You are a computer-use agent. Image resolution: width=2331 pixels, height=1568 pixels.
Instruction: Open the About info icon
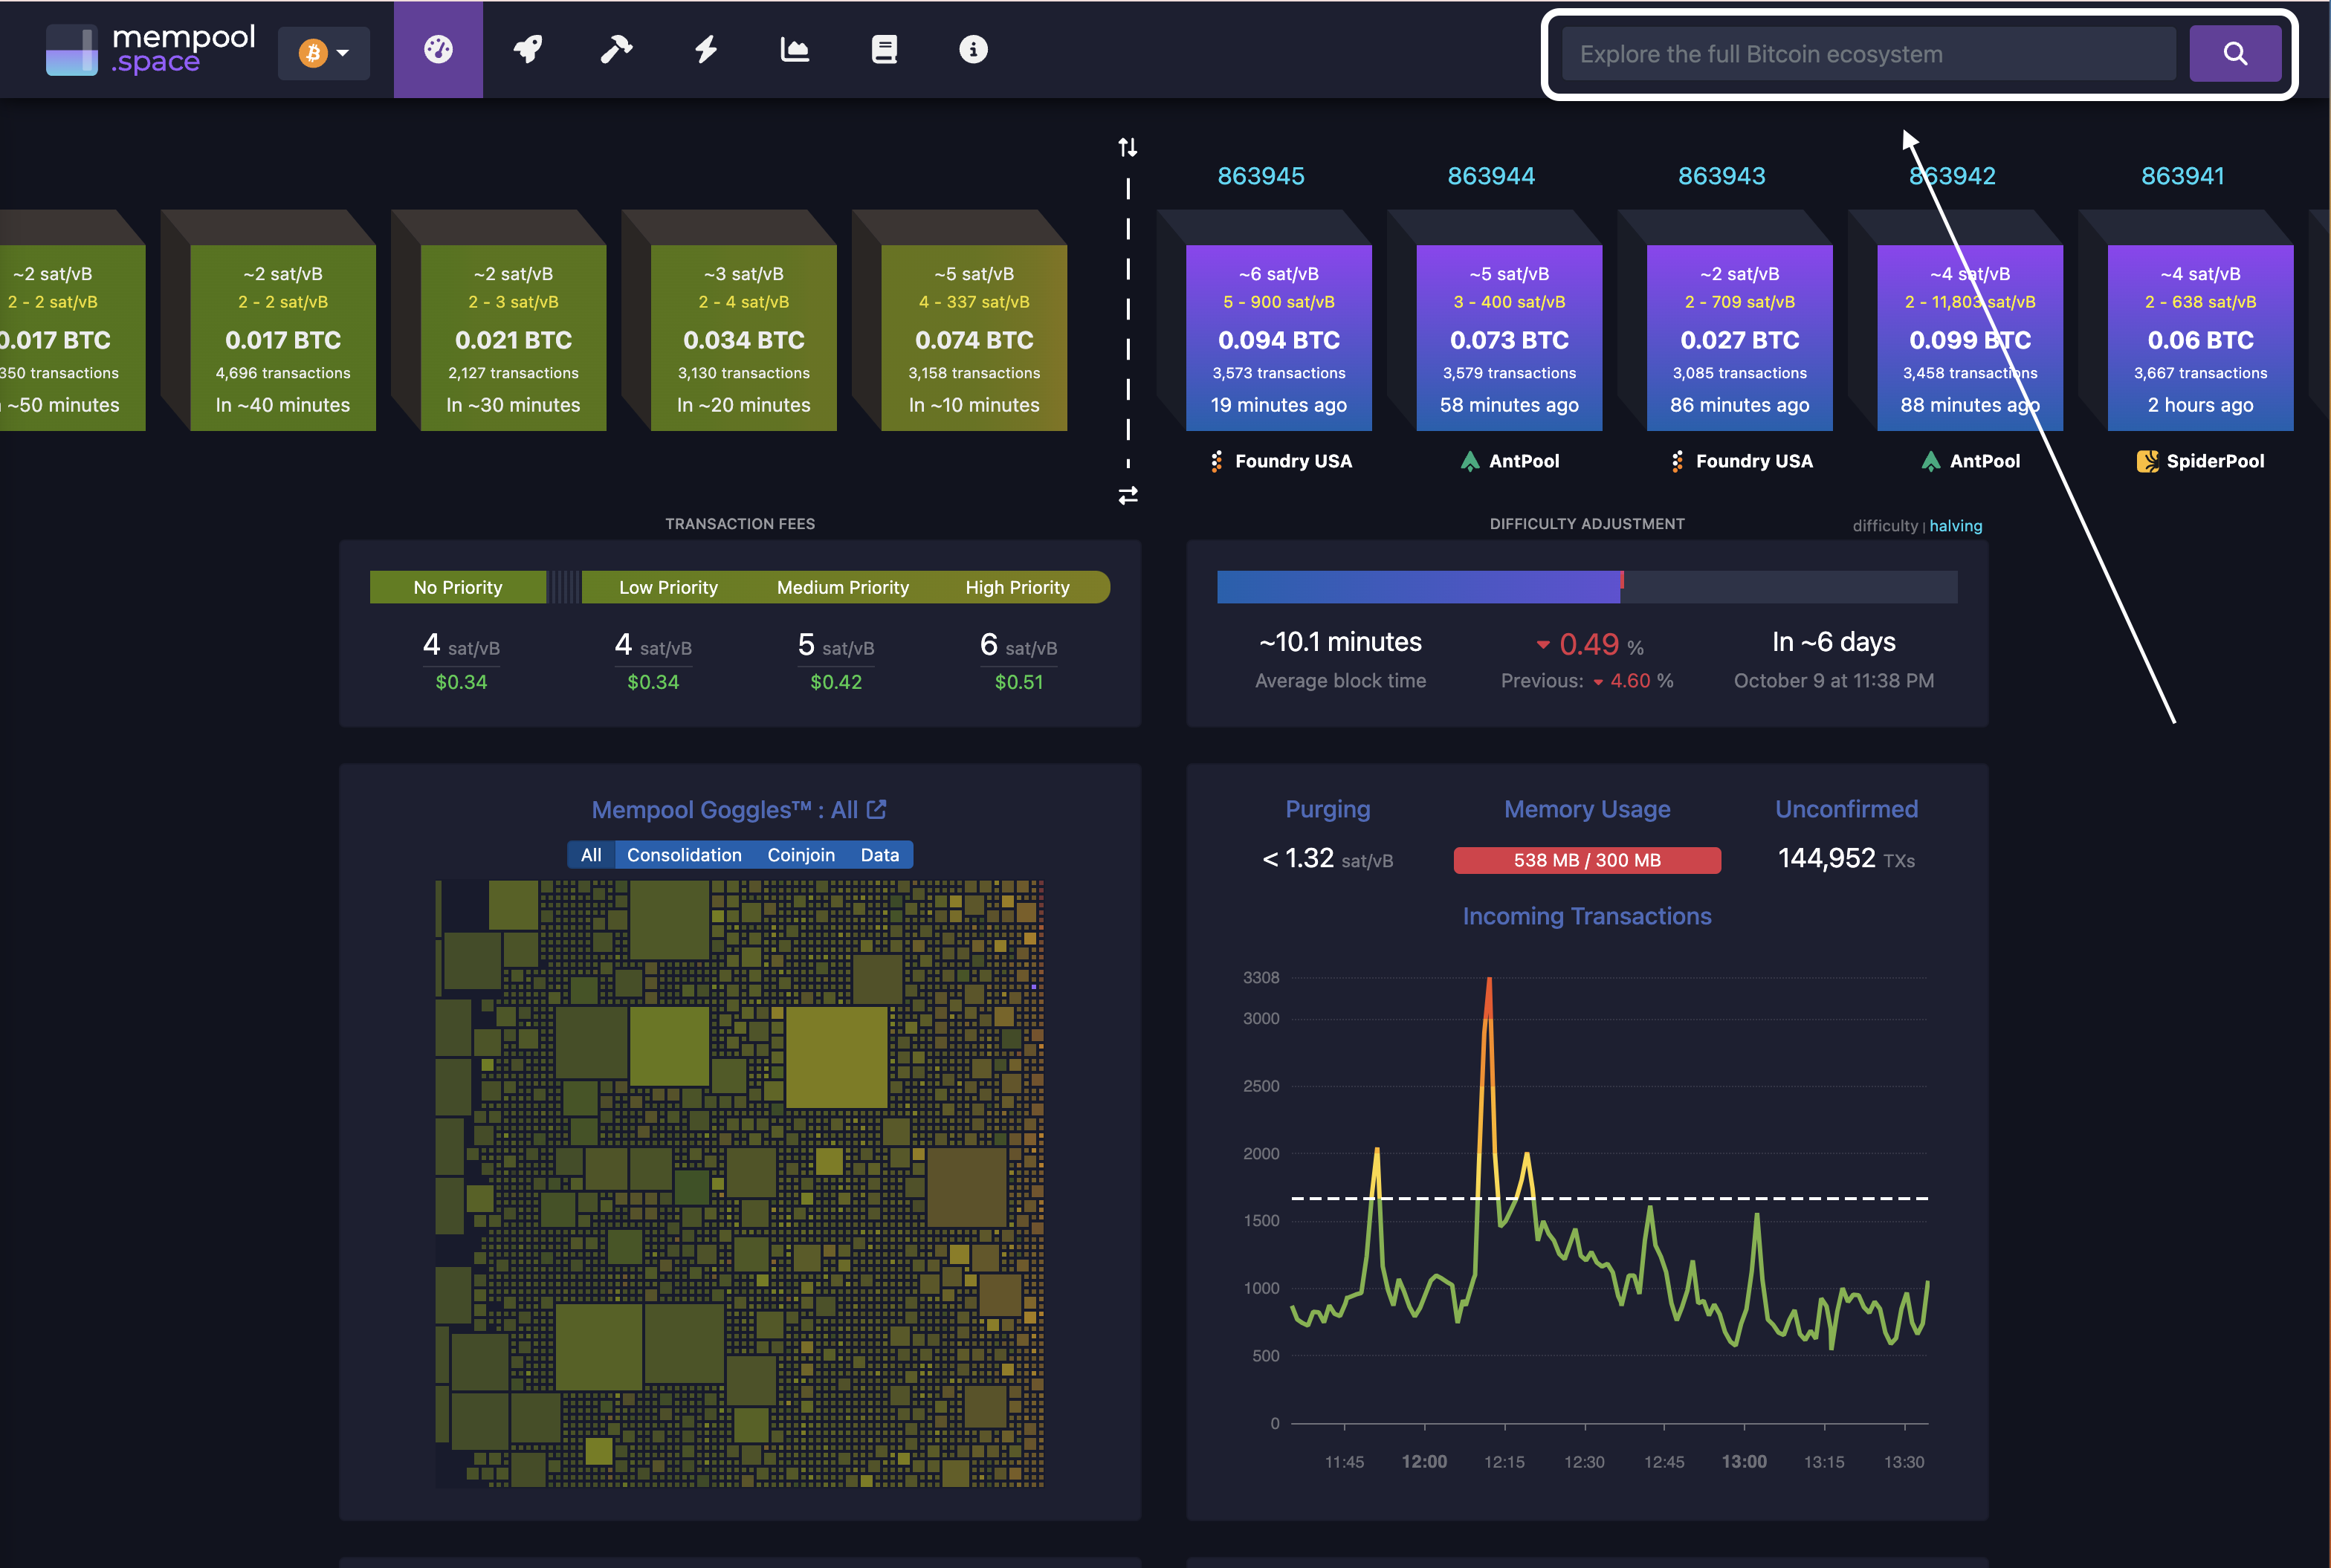[973, 49]
